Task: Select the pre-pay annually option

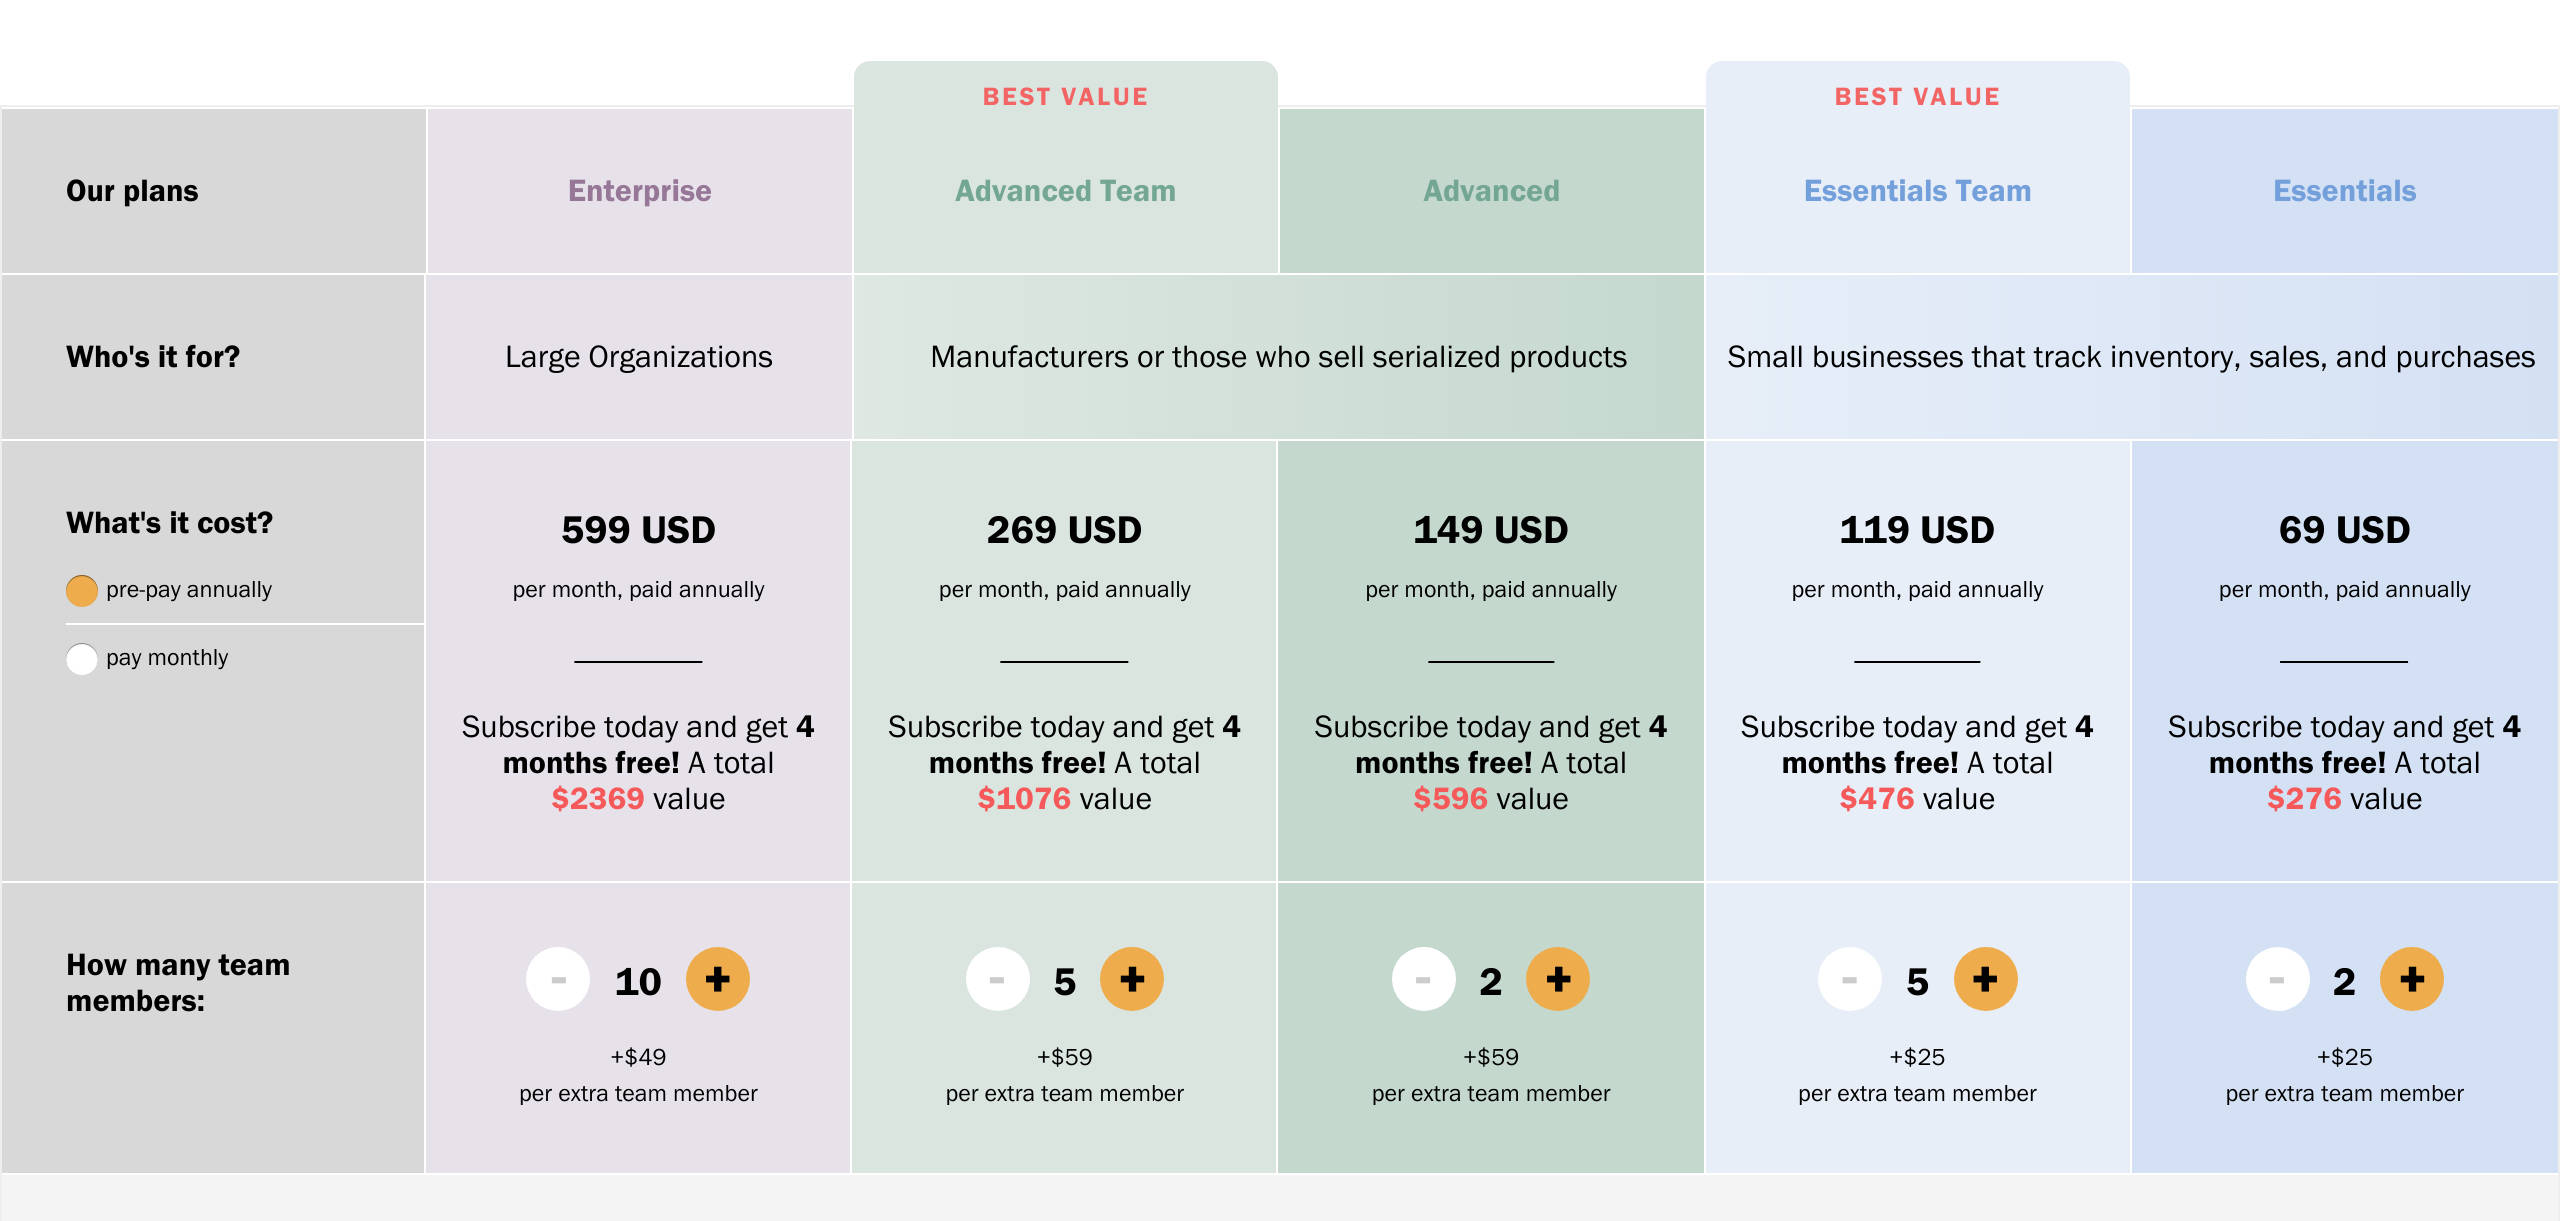Action: [81, 589]
